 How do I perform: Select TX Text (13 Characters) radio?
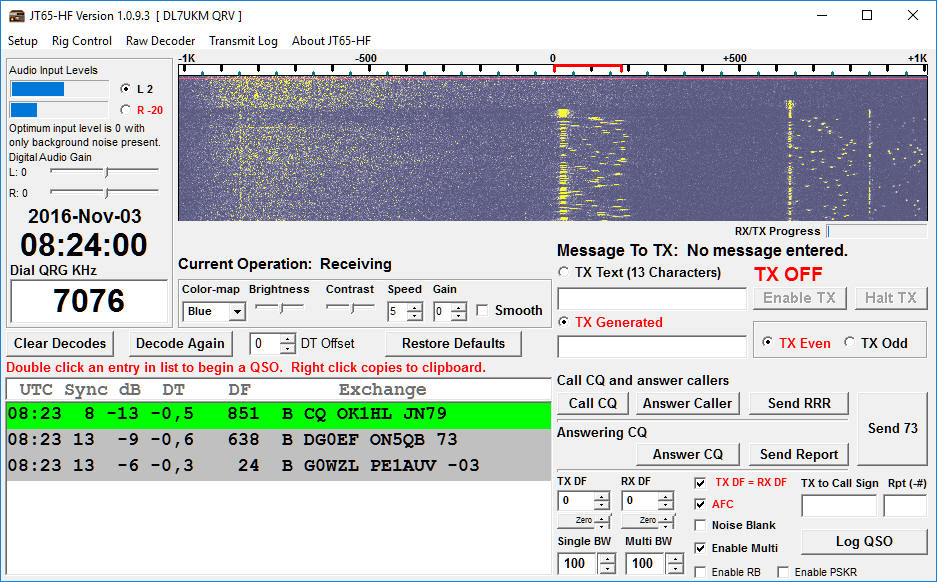coord(563,272)
